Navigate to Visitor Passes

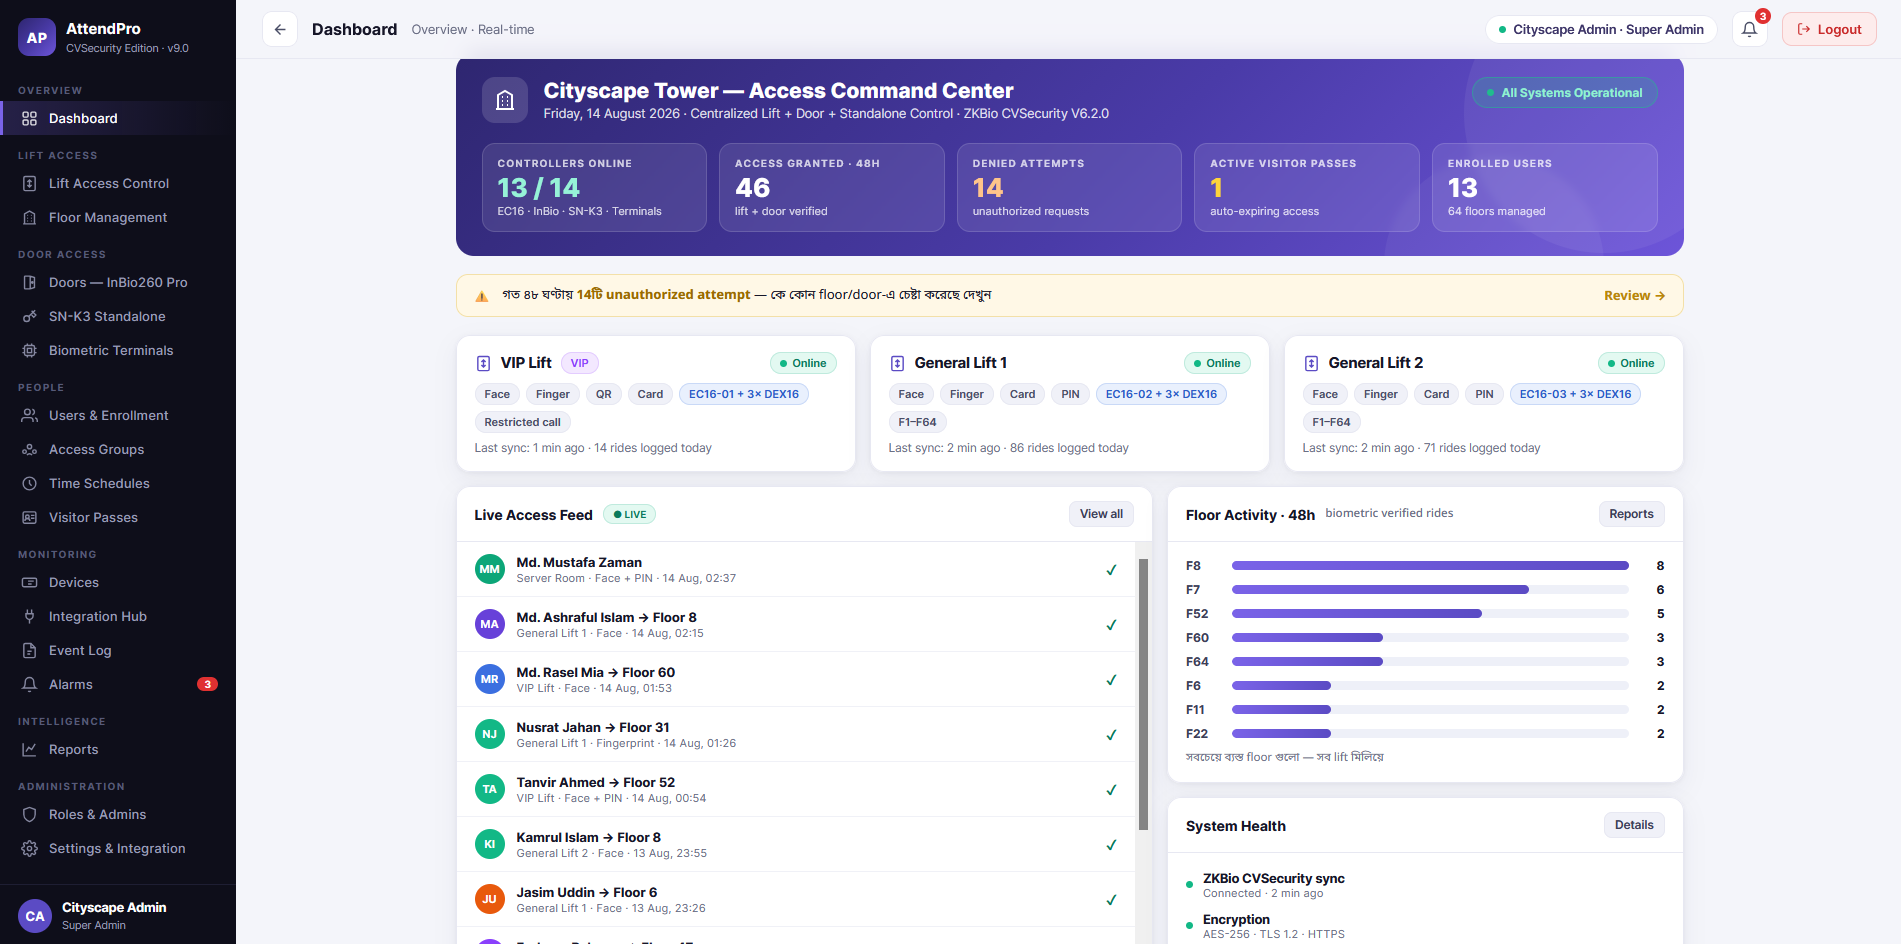tap(118, 517)
